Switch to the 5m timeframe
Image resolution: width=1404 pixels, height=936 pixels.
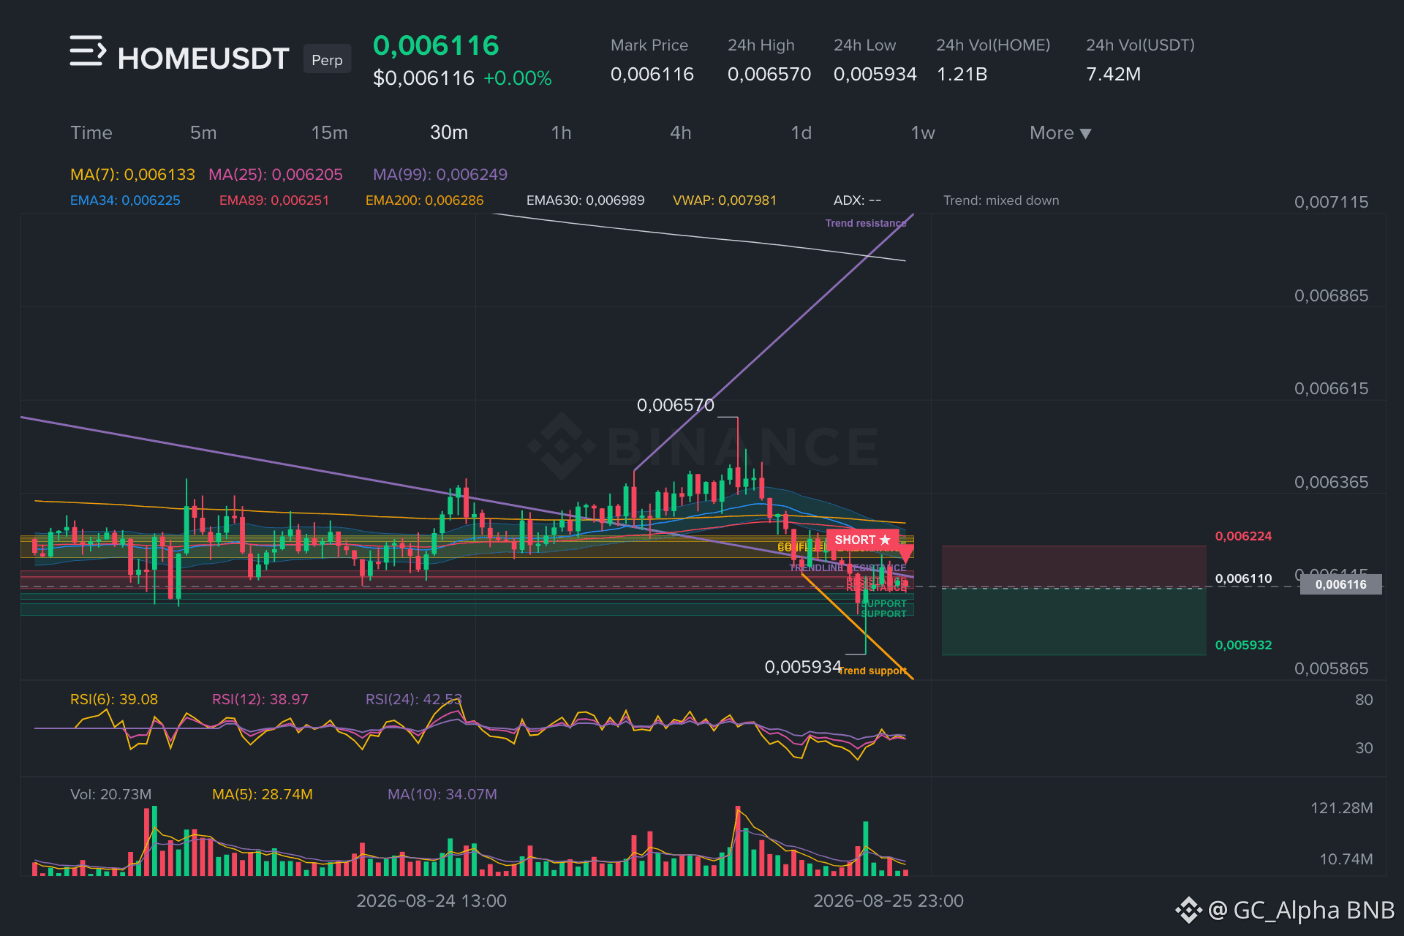click(x=203, y=133)
